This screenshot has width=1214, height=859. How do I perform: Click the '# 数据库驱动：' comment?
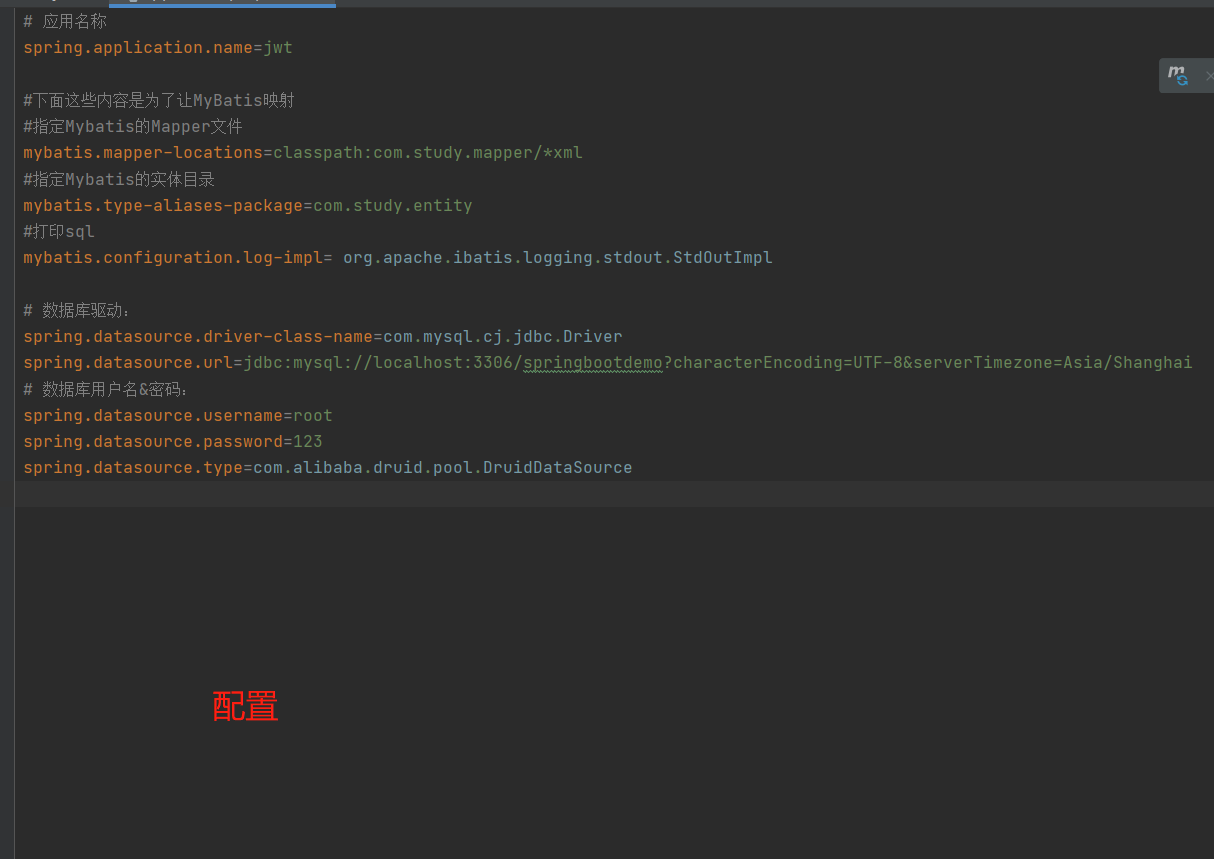77,310
